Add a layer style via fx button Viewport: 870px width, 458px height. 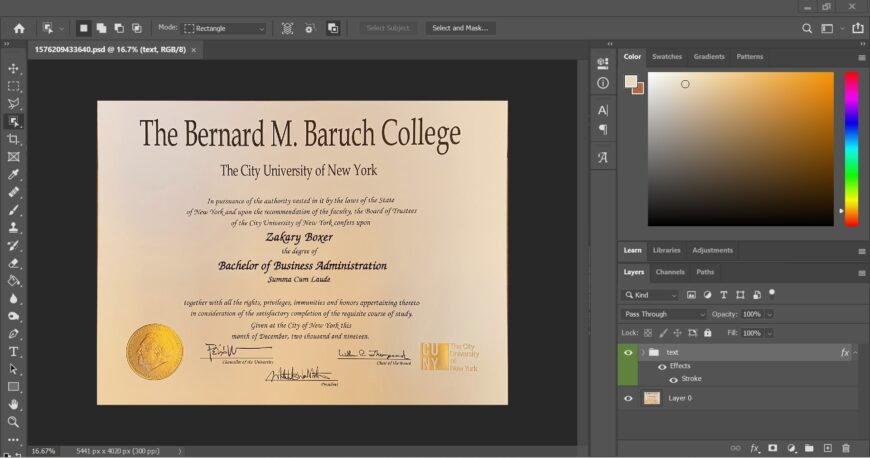(755, 448)
